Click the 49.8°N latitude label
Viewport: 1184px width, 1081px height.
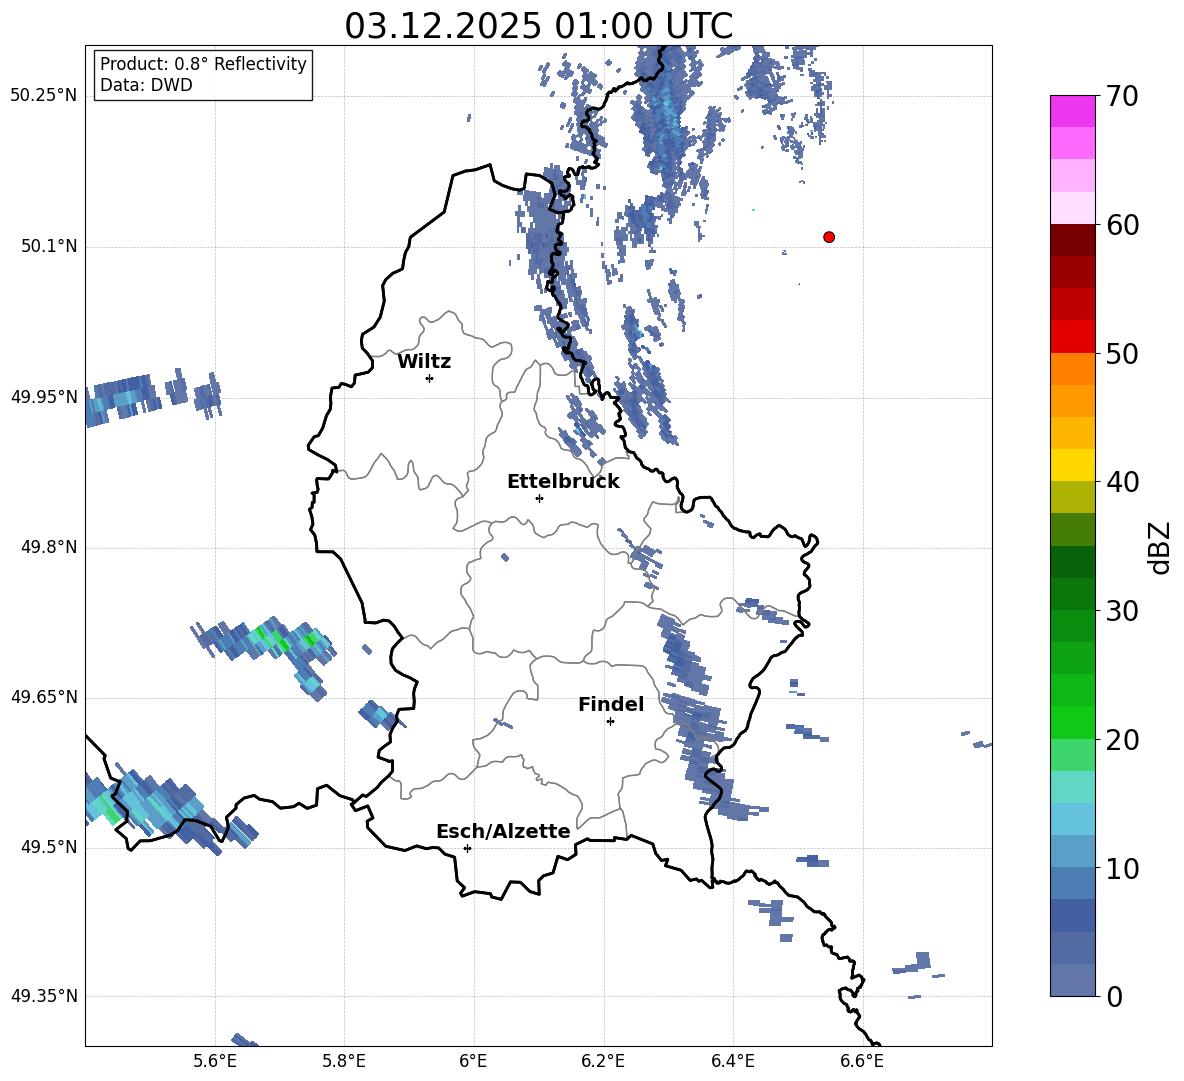[x=49, y=547]
